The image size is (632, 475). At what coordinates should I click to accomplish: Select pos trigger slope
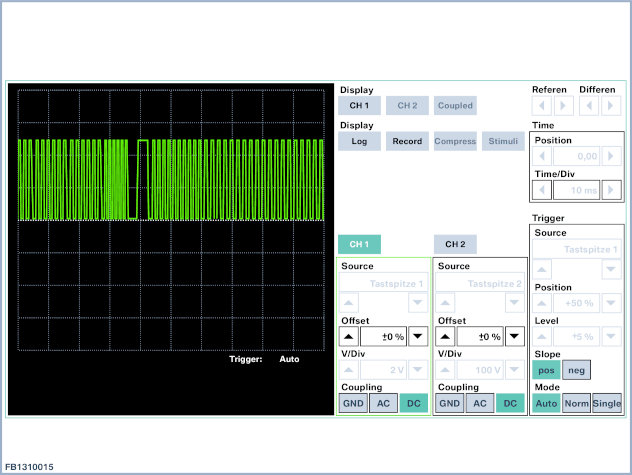click(546, 370)
